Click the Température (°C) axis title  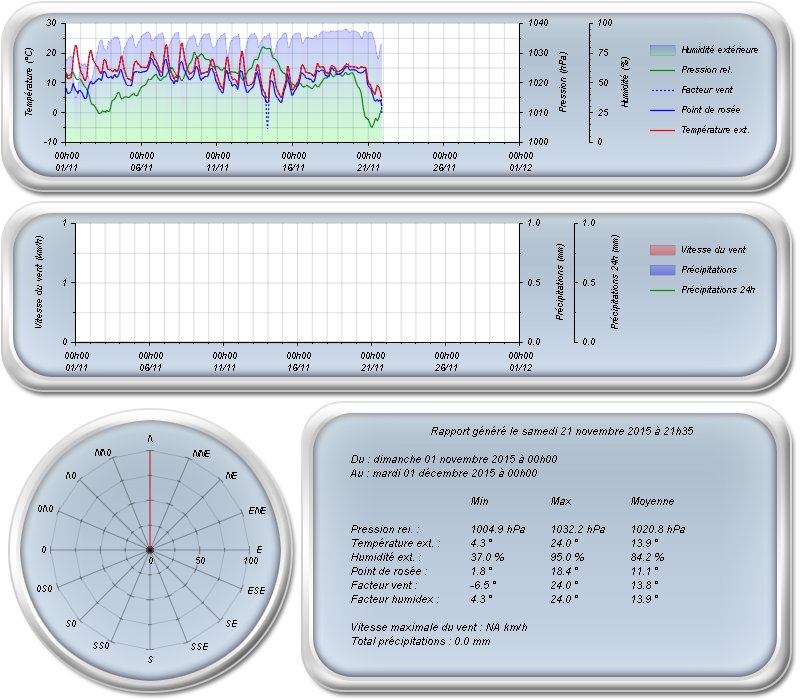29,82
